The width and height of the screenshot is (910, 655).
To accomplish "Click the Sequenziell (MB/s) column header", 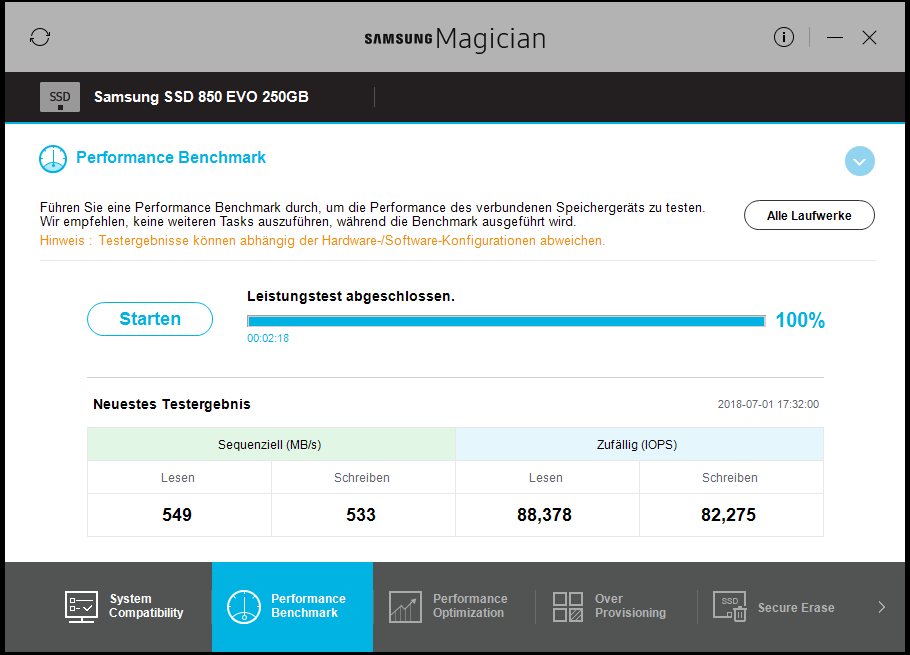I will [272, 444].
